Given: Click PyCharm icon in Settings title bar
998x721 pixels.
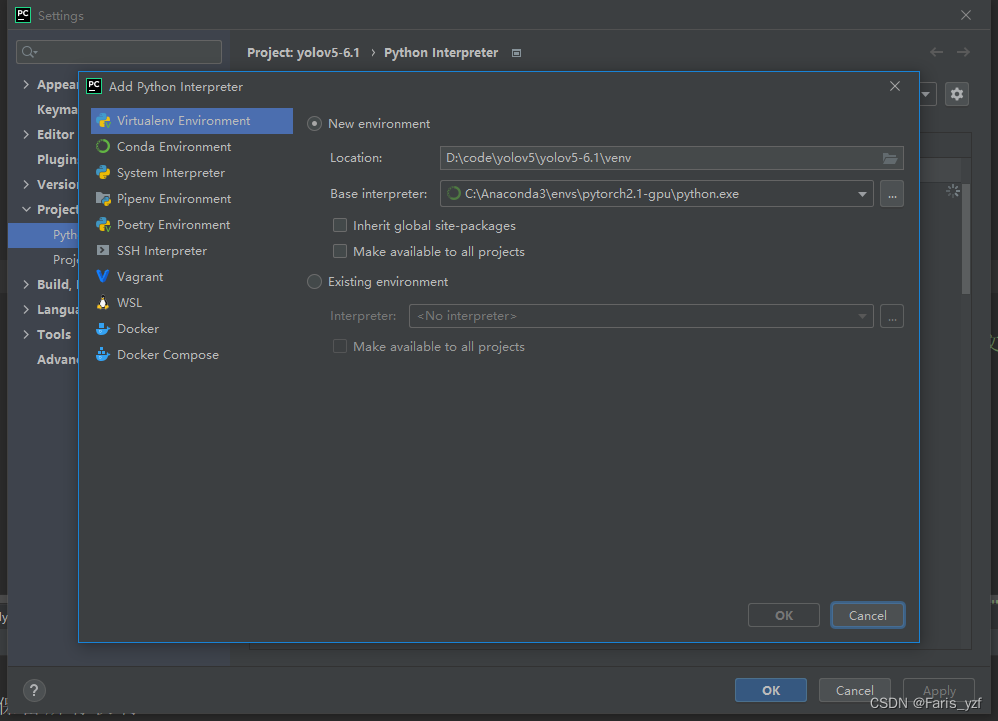Looking at the screenshot, I should tap(23, 15).
